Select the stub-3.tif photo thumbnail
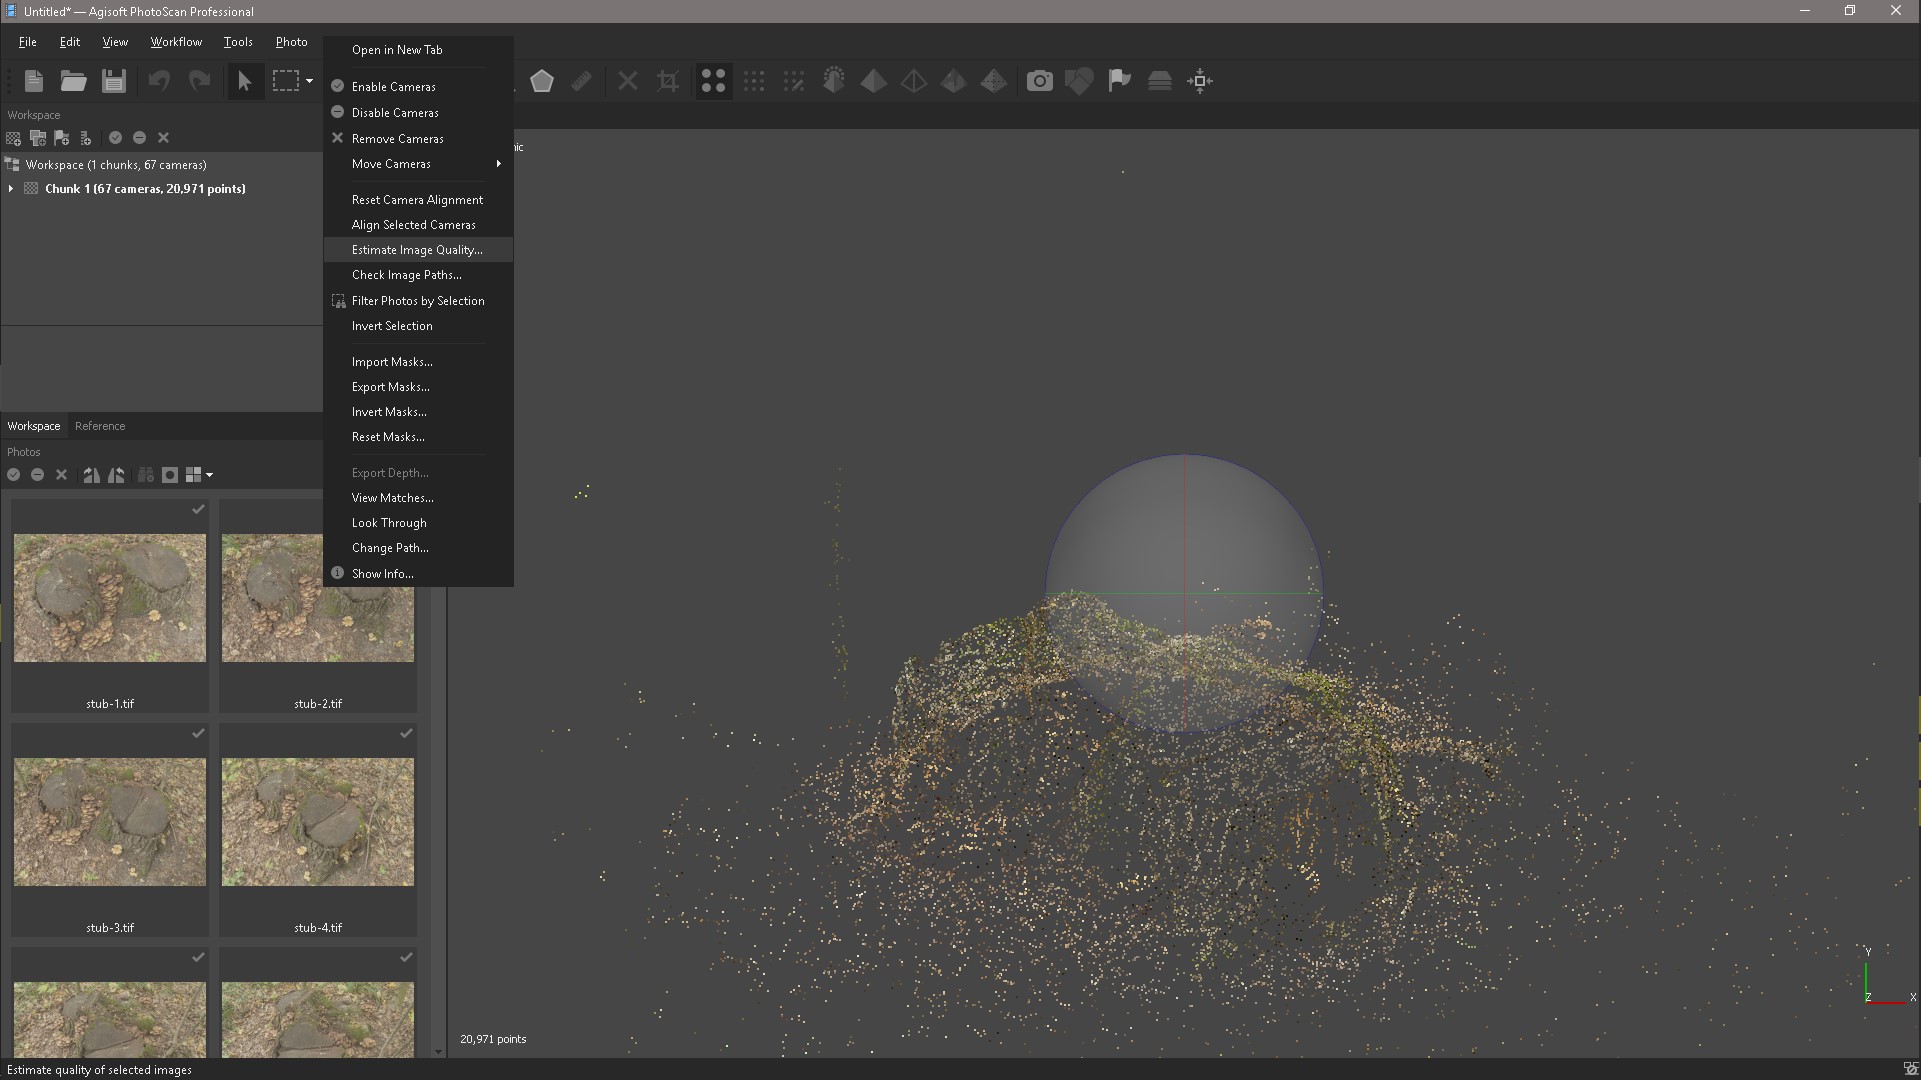The image size is (1921, 1080). coord(110,821)
